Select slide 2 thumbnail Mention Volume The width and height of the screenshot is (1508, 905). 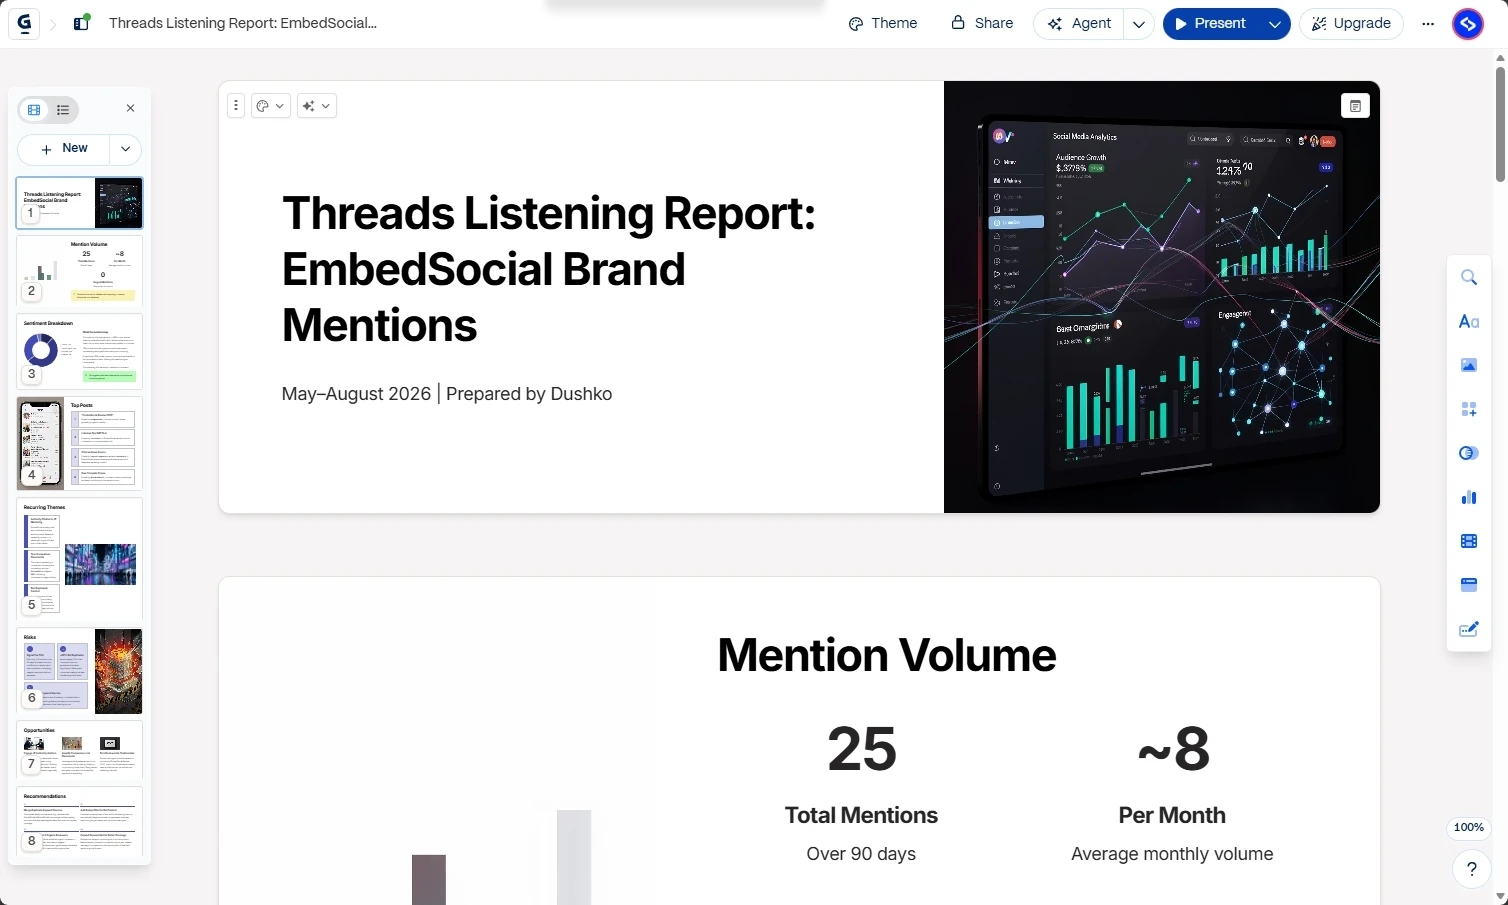[x=80, y=270]
